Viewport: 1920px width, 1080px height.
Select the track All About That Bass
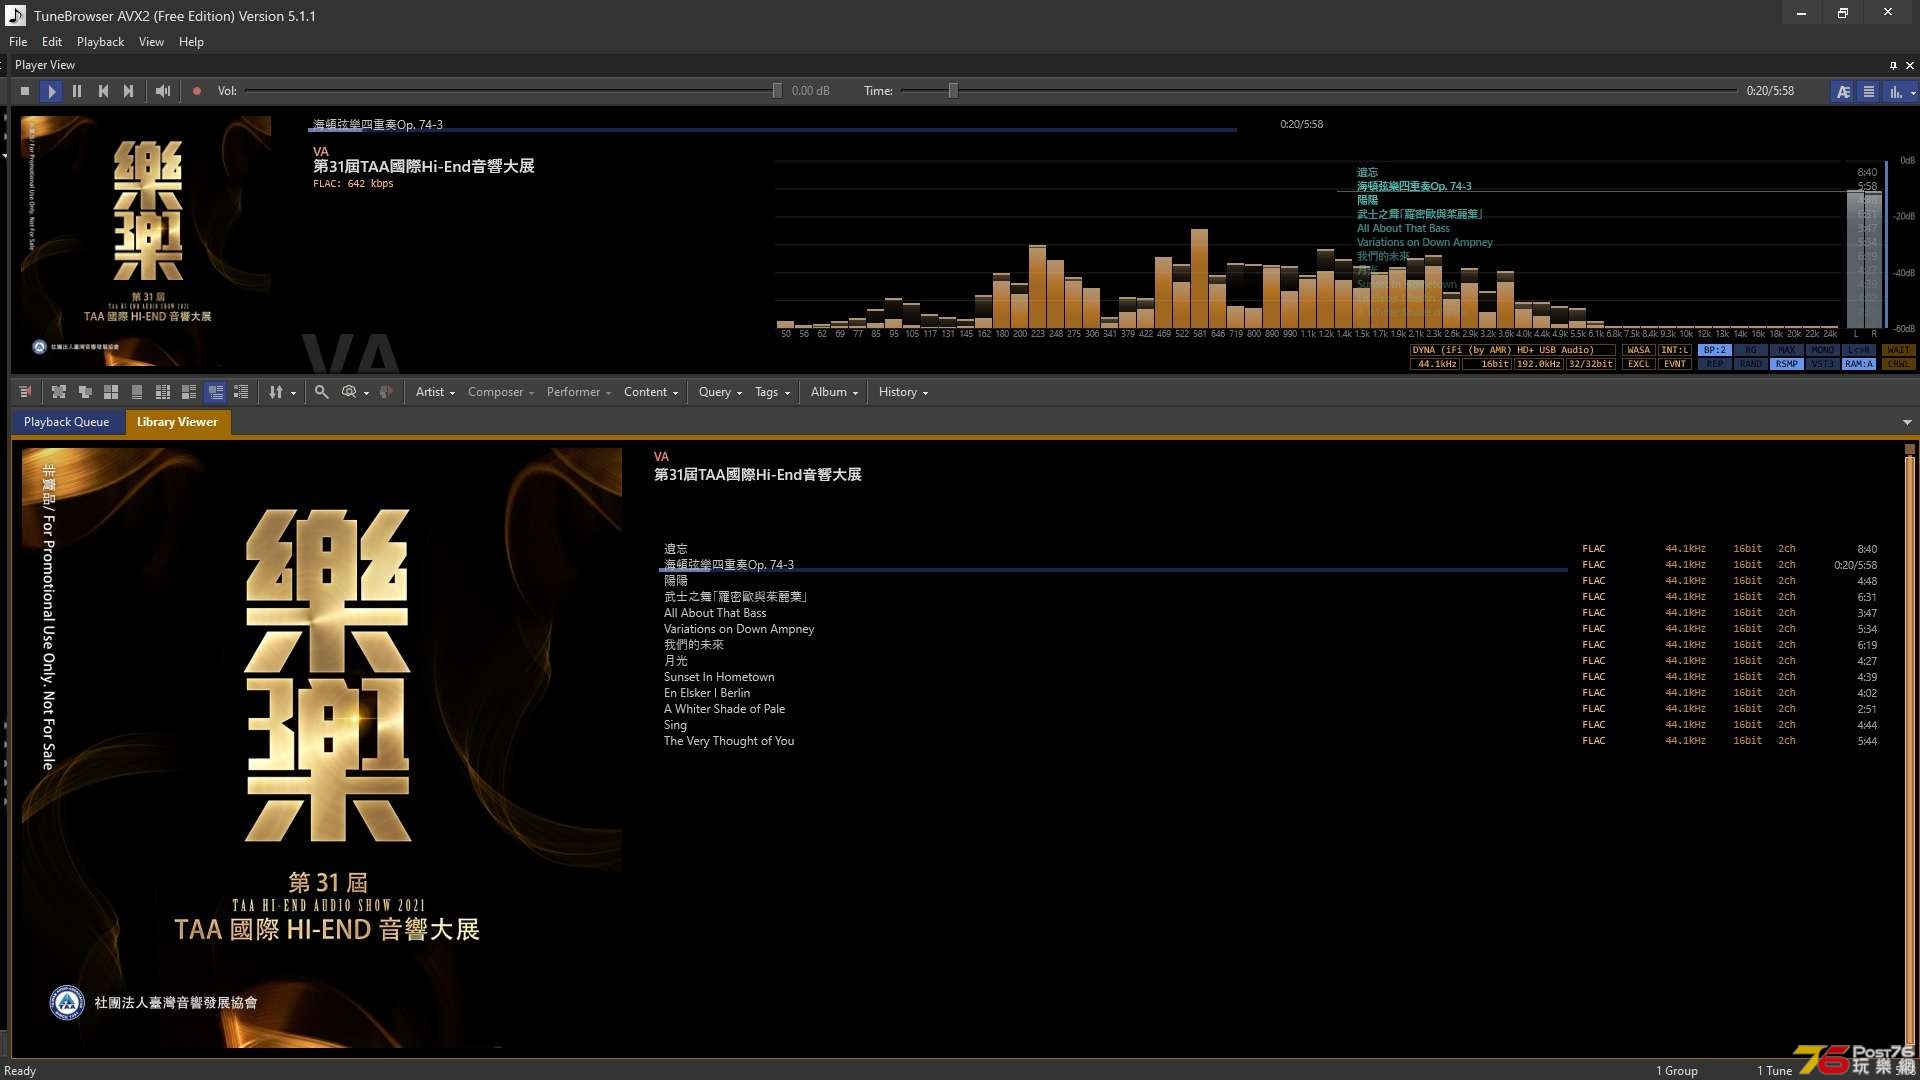pyautogui.click(x=715, y=613)
